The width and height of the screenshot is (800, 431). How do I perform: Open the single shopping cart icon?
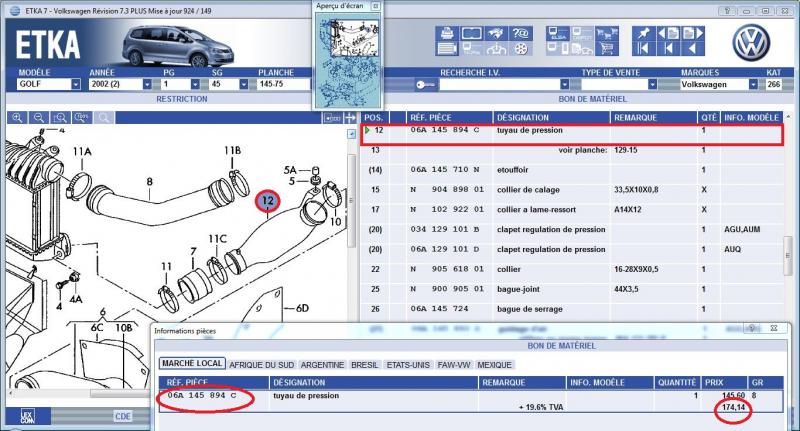click(606, 49)
